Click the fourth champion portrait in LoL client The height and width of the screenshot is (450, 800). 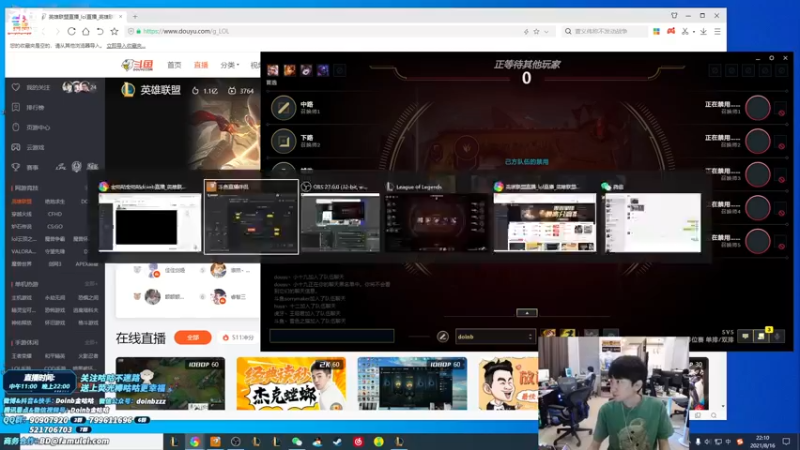(x=322, y=70)
